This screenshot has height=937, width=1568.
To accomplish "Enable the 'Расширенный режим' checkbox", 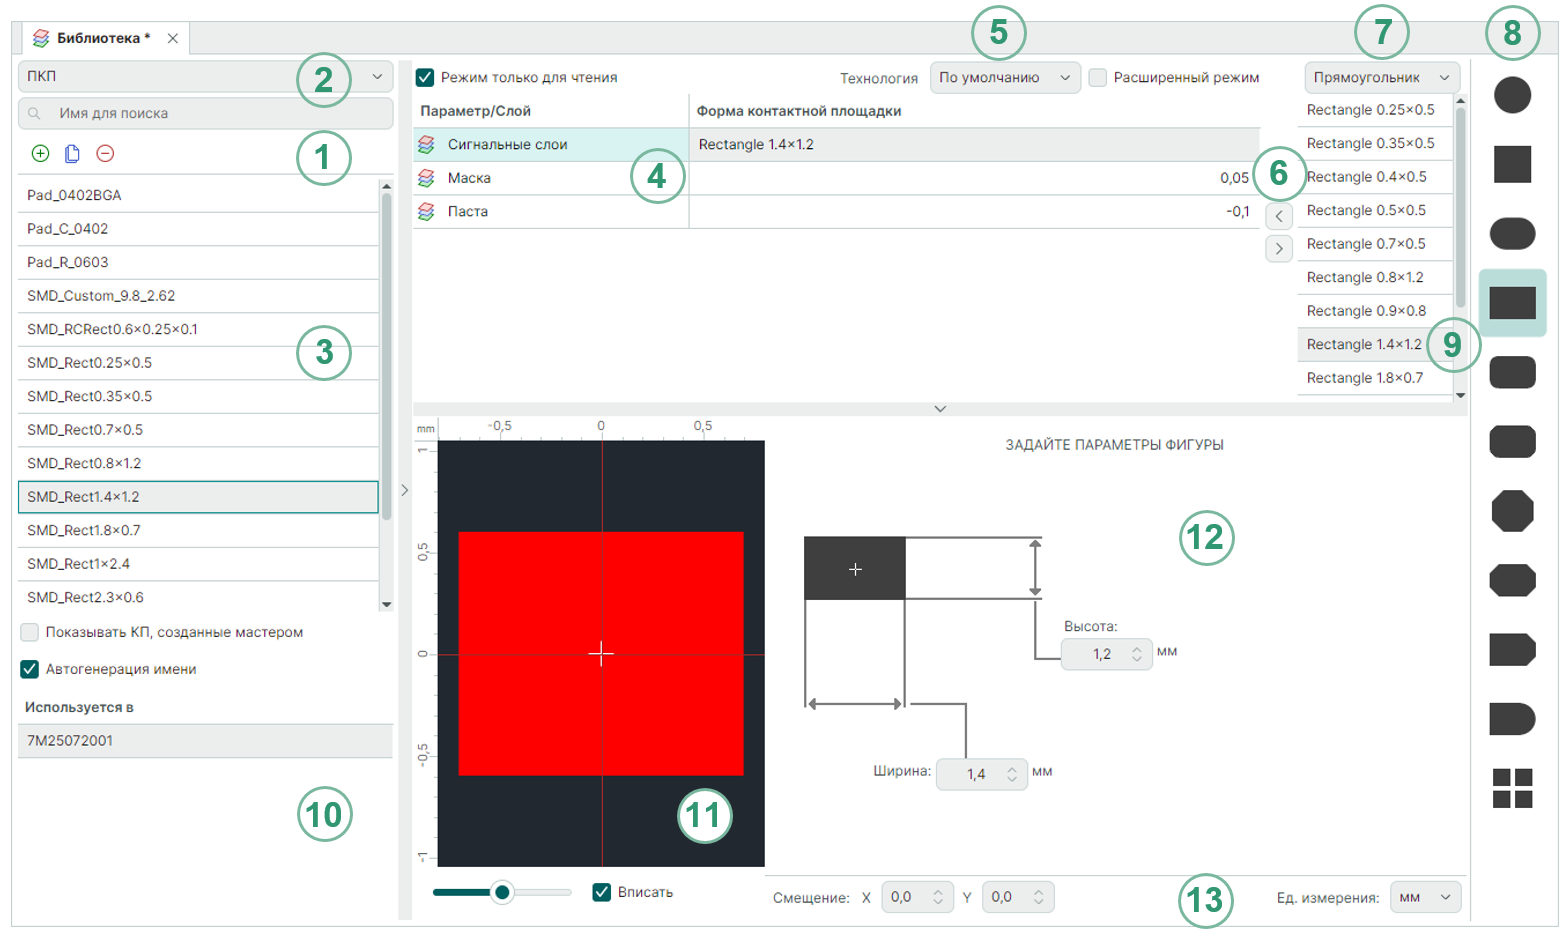I will coord(1098,77).
